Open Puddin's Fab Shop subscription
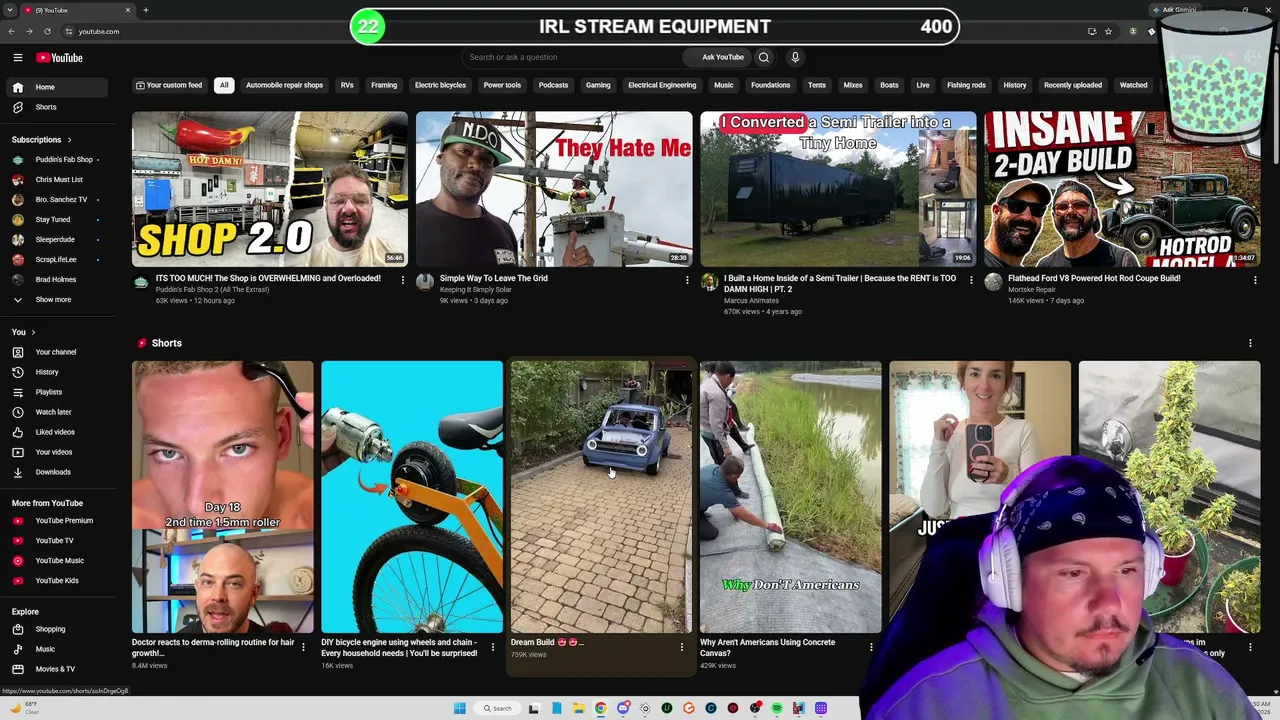This screenshot has width=1280, height=720. 56,159
